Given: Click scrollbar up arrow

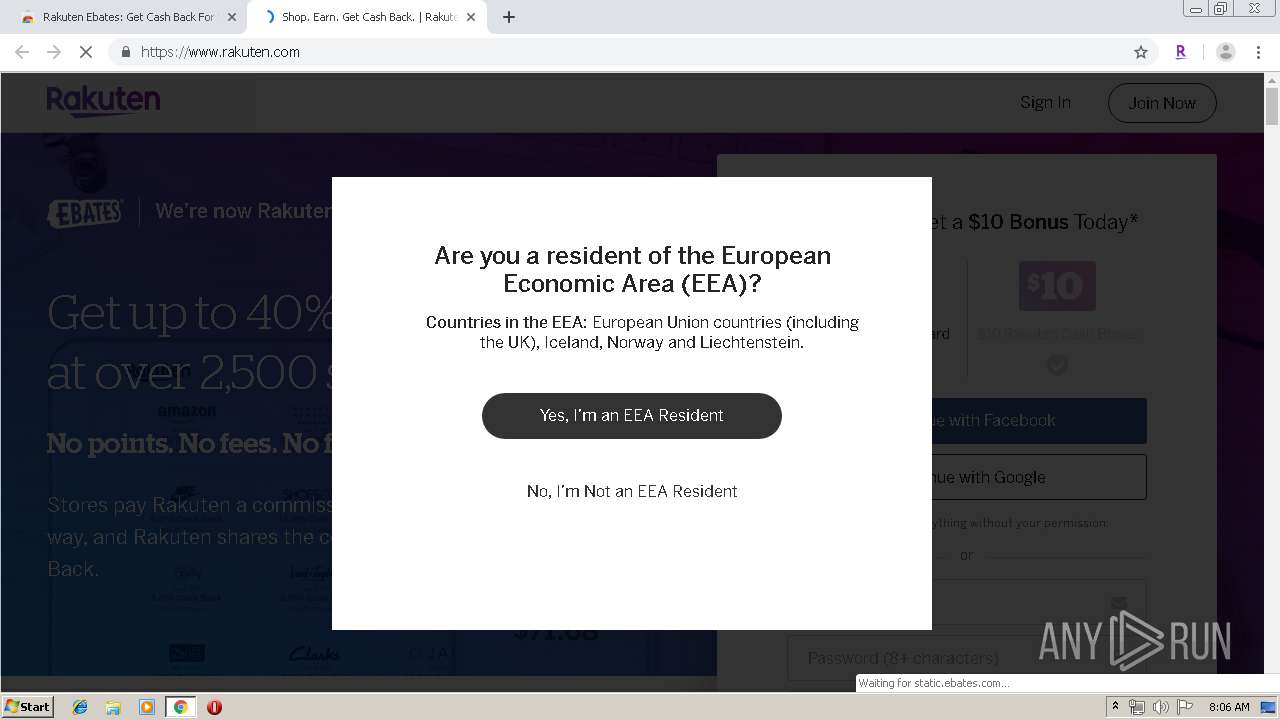Looking at the screenshot, I should point(1272,80).
